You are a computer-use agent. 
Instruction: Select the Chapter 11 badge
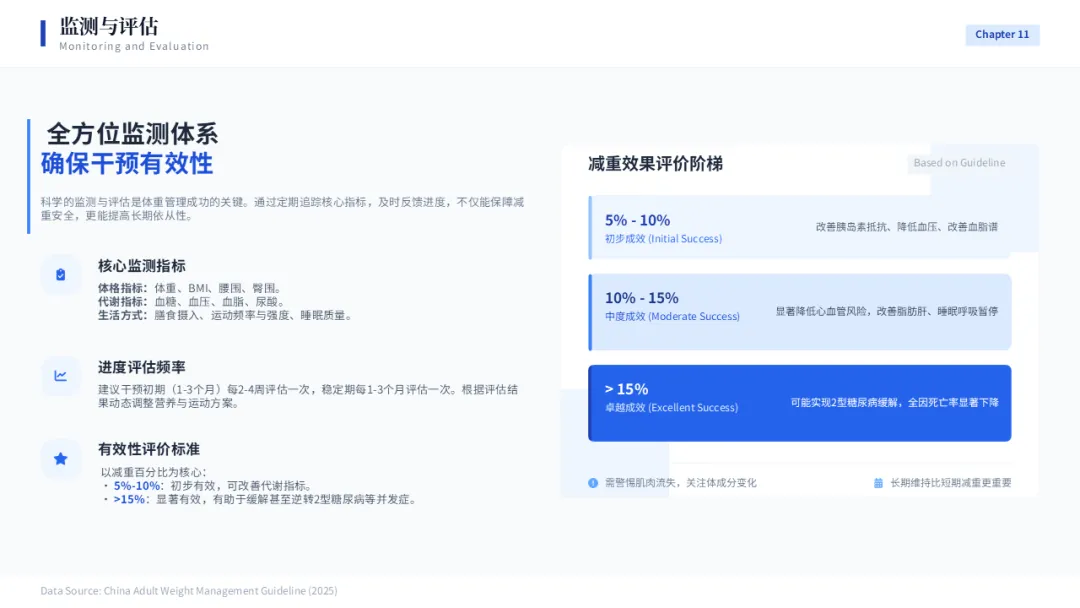coord(1002,34)
